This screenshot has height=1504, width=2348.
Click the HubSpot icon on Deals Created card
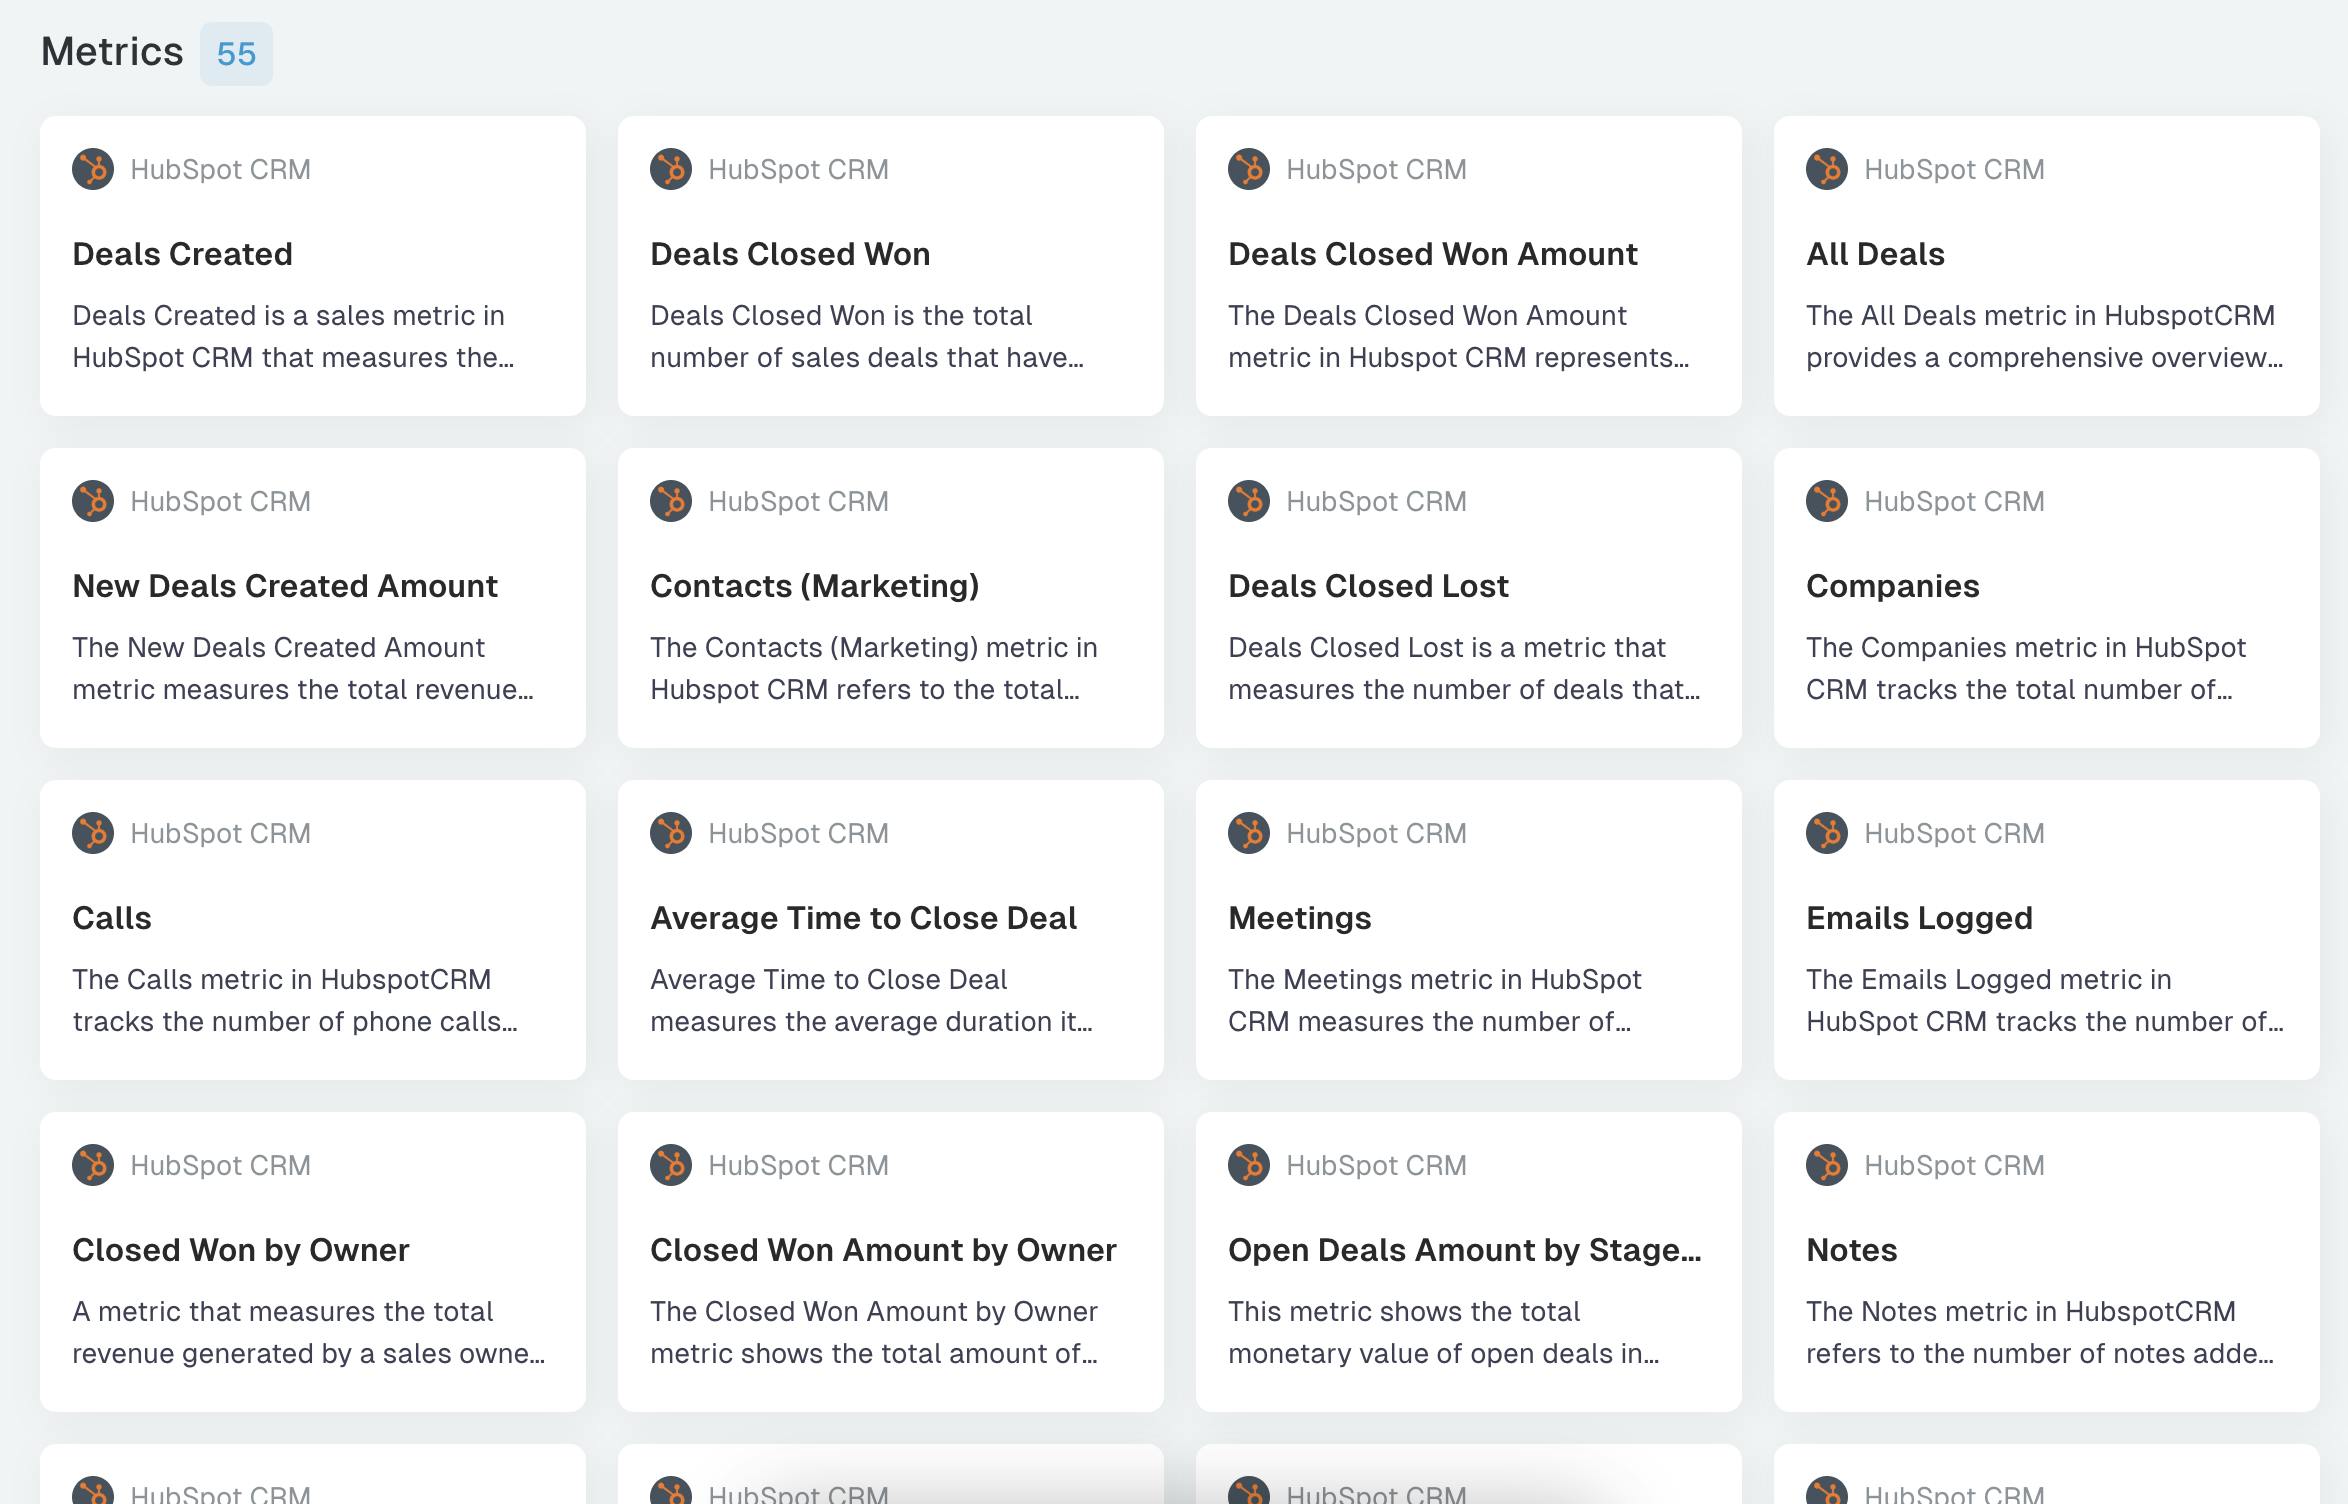[x=93, y=169]
